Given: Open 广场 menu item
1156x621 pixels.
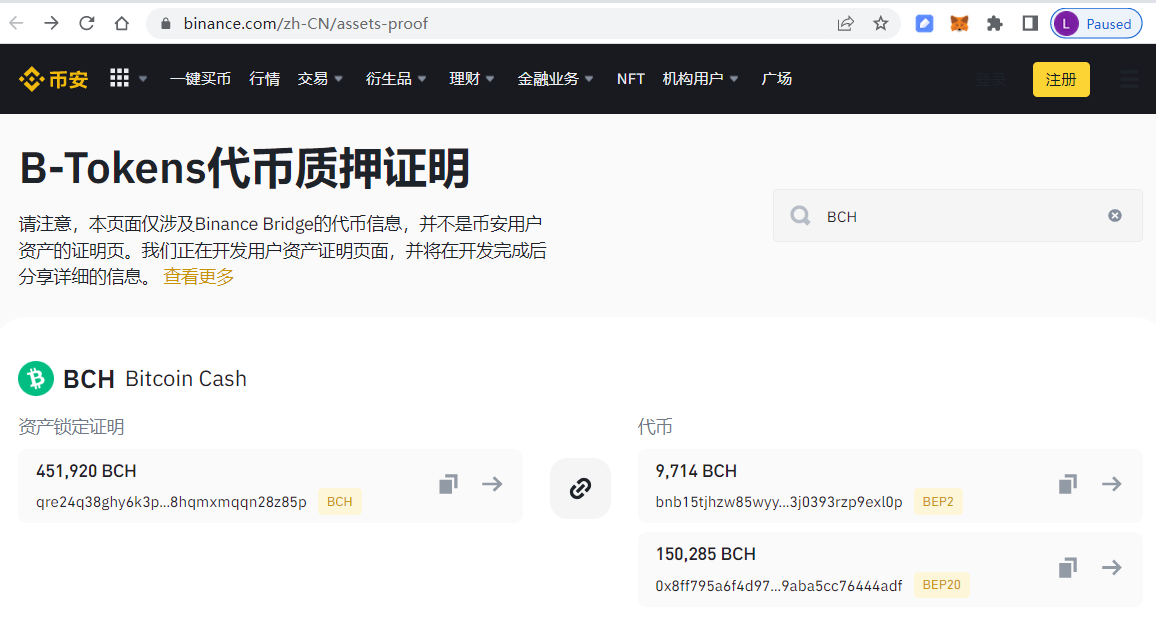Looking at the screenshot, I should click(x=776, y=79).
